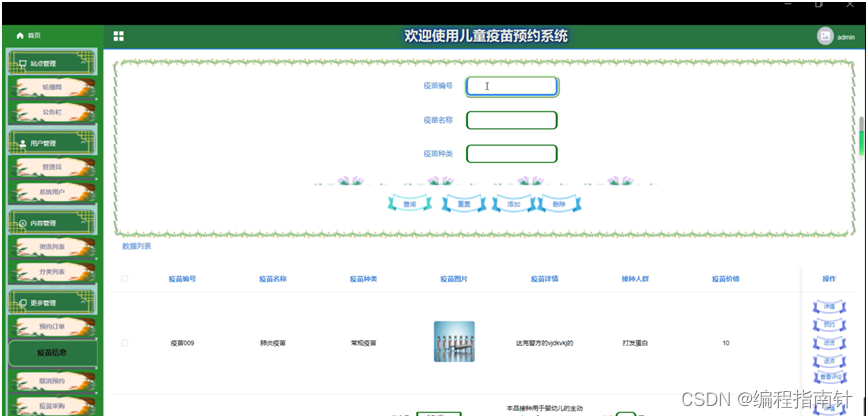
Task: Click the 接种人群 column header
Action: [x=635, y=279]
